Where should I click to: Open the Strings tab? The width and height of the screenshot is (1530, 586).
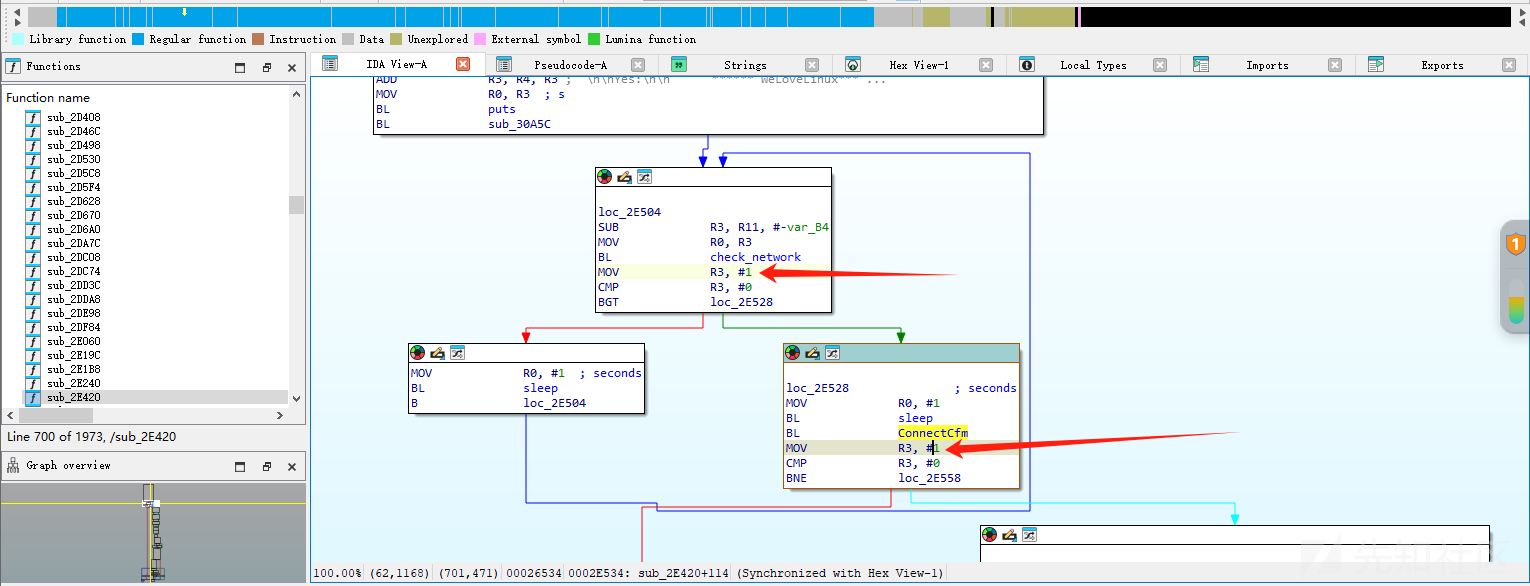click(745, 65)
